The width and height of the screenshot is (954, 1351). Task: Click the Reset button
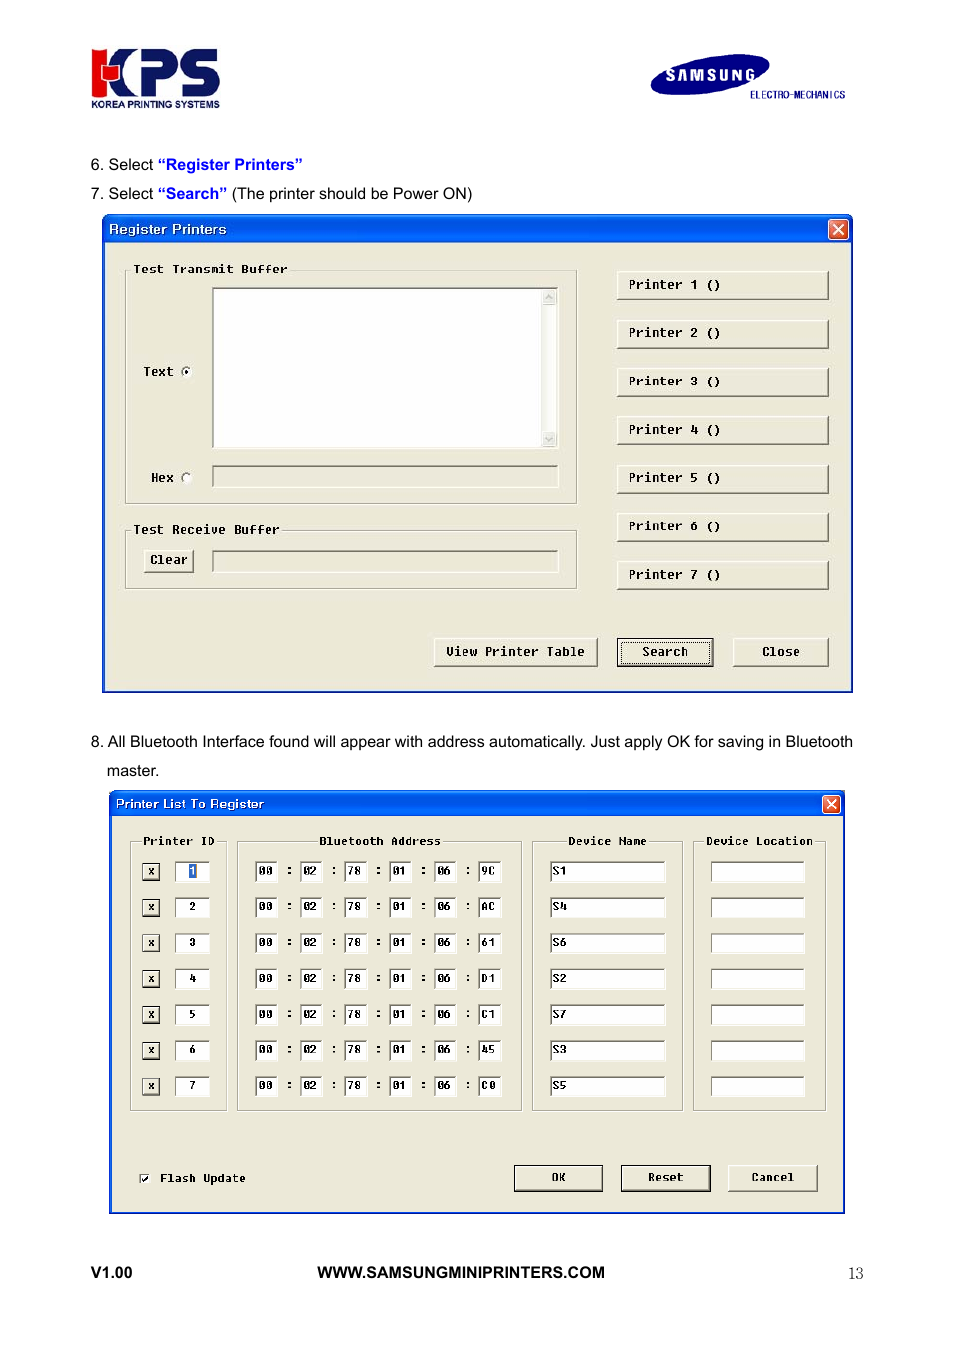tap(665, 1178)
